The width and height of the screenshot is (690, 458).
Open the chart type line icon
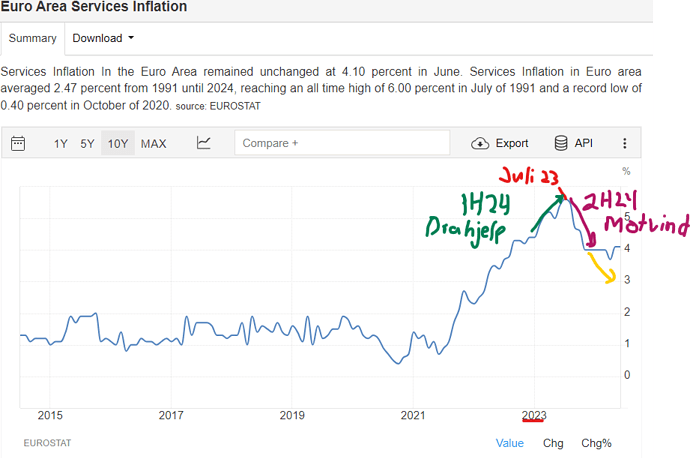pos(203,143)
